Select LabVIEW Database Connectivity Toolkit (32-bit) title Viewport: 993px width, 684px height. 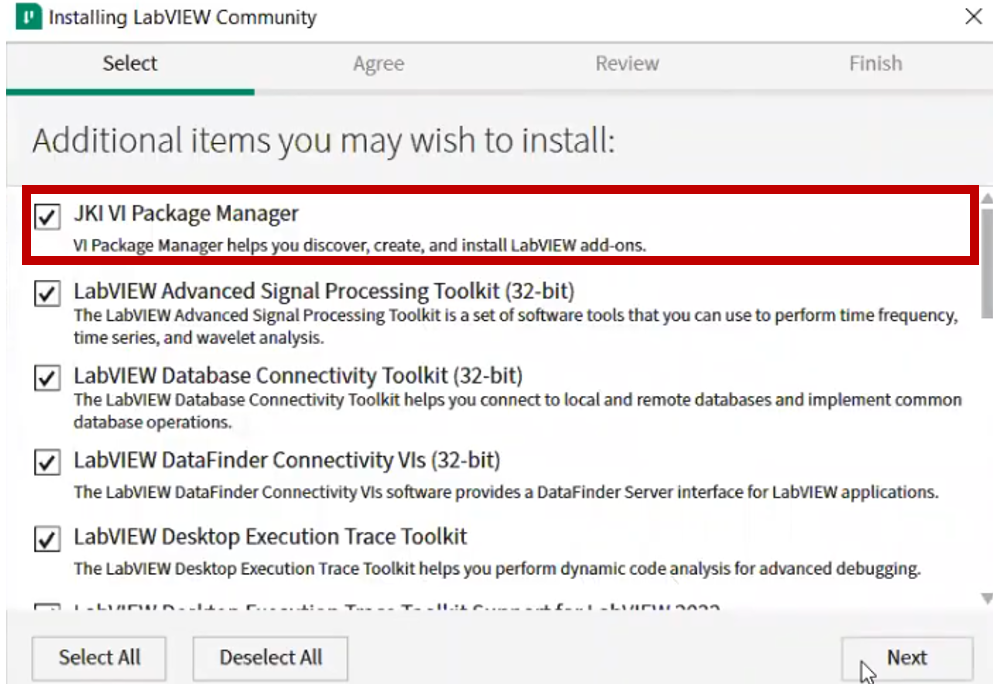point(298,376)
